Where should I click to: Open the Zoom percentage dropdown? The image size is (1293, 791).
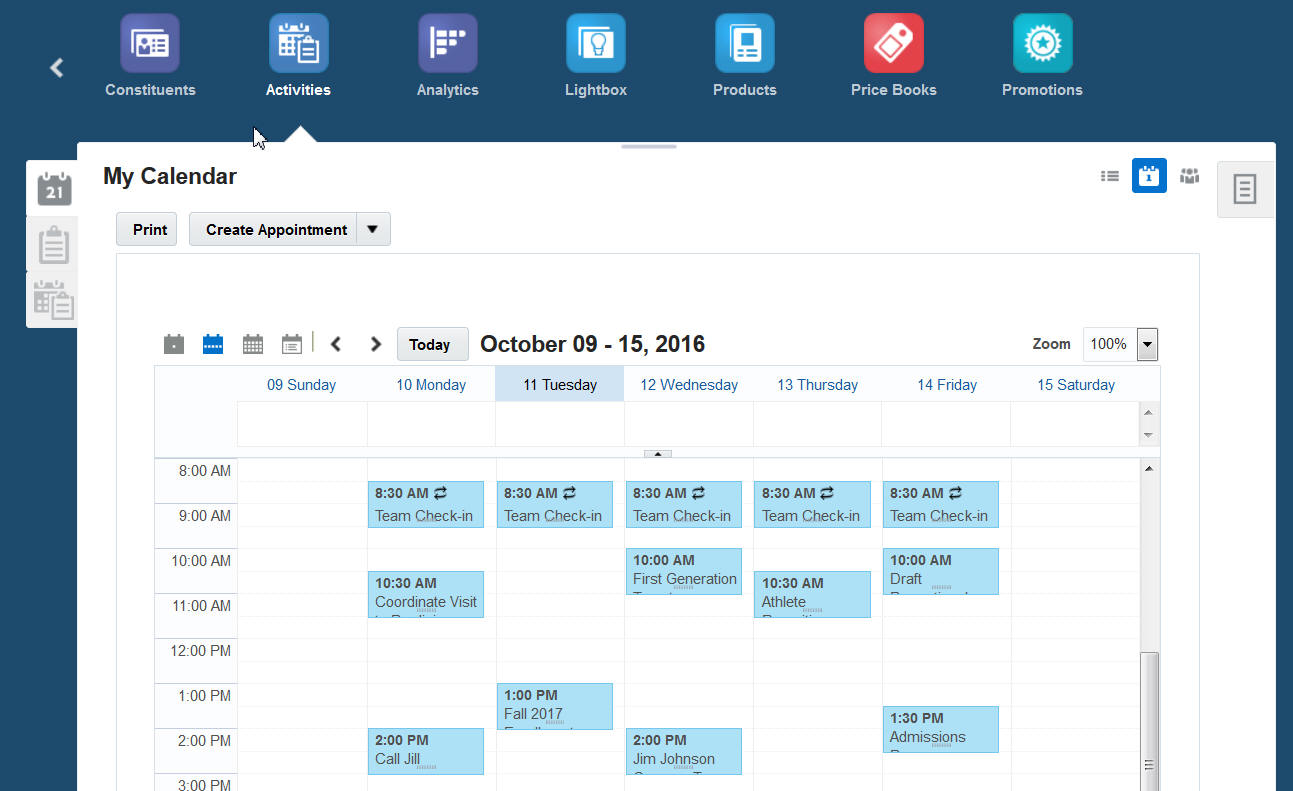(1147, 344)
